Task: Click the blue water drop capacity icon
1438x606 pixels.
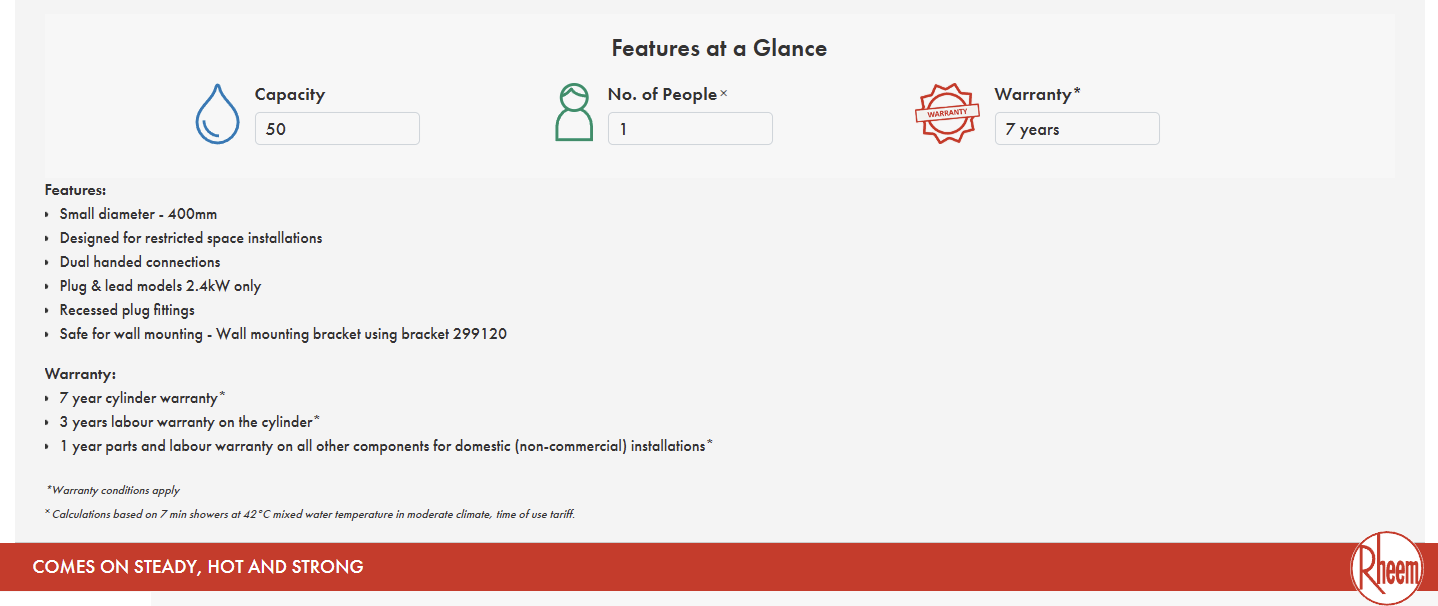Action: pos(217,114)
